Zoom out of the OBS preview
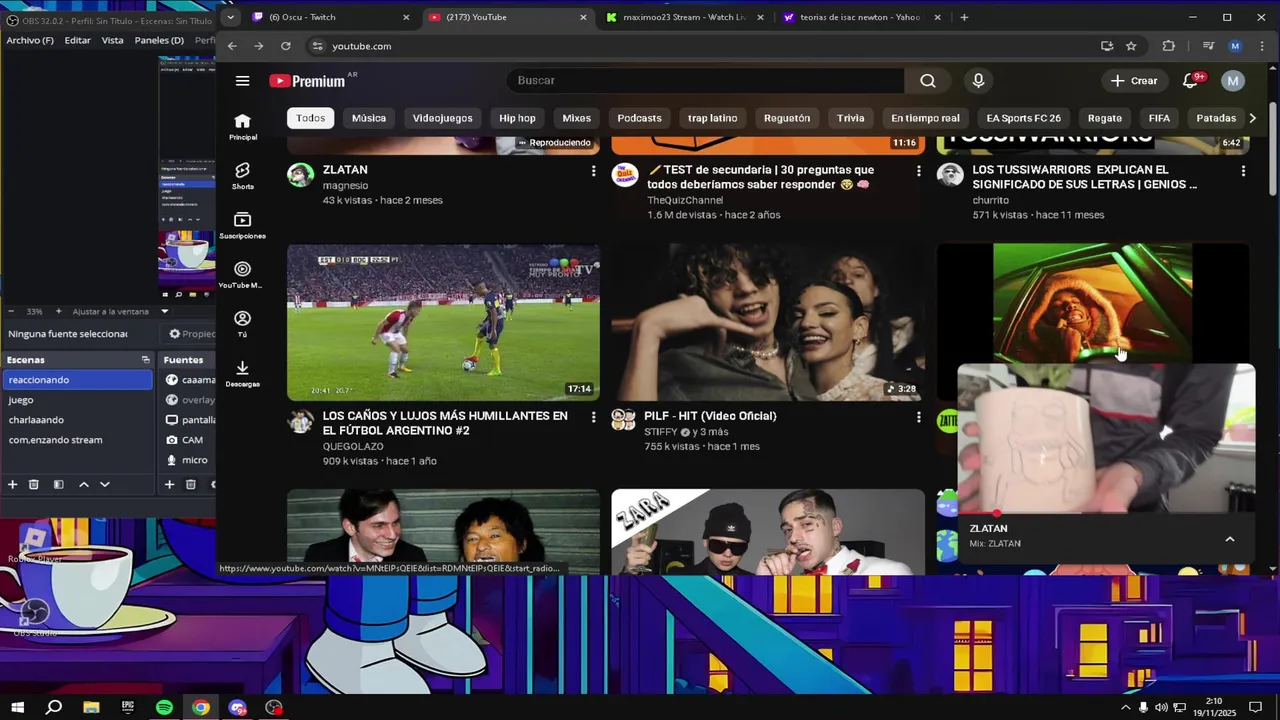Viewport: 1280px width, 720px height. (13, 311)
